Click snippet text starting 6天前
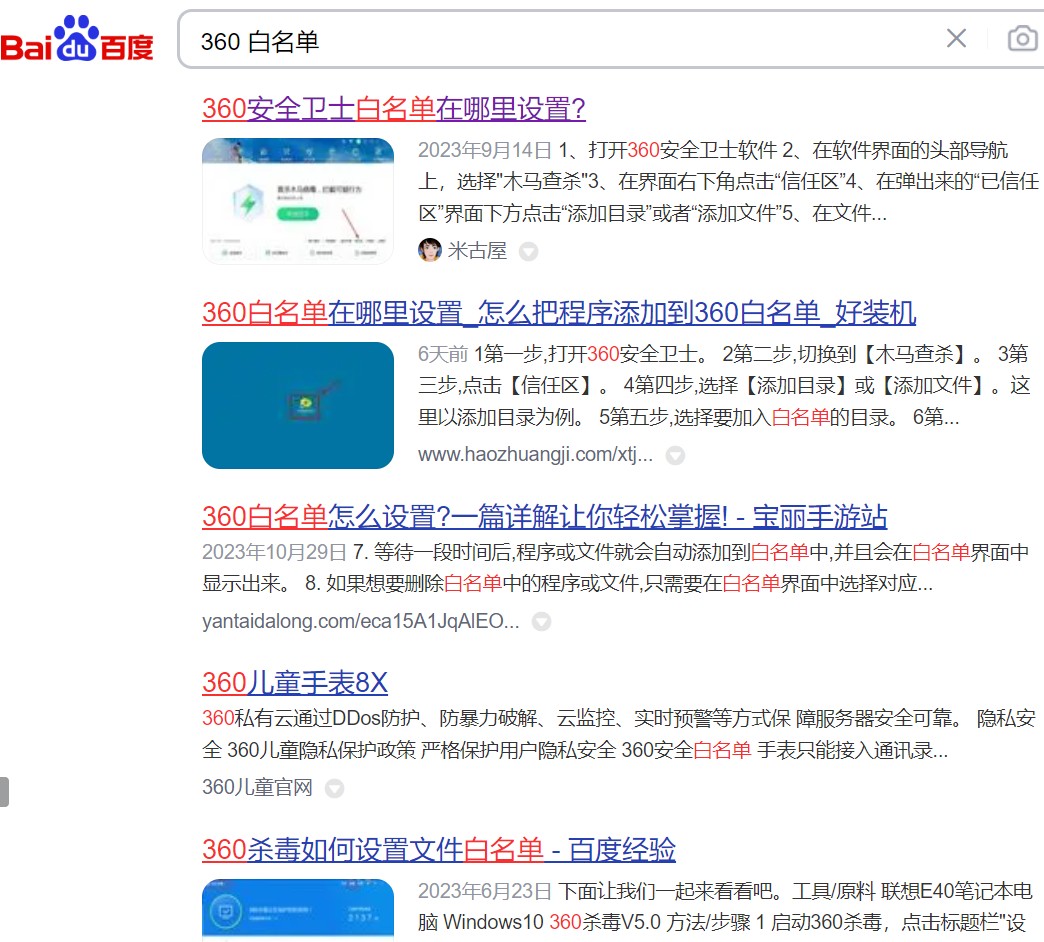The width and height of the screenshot is (1044, 942). [x=724, y=385]
